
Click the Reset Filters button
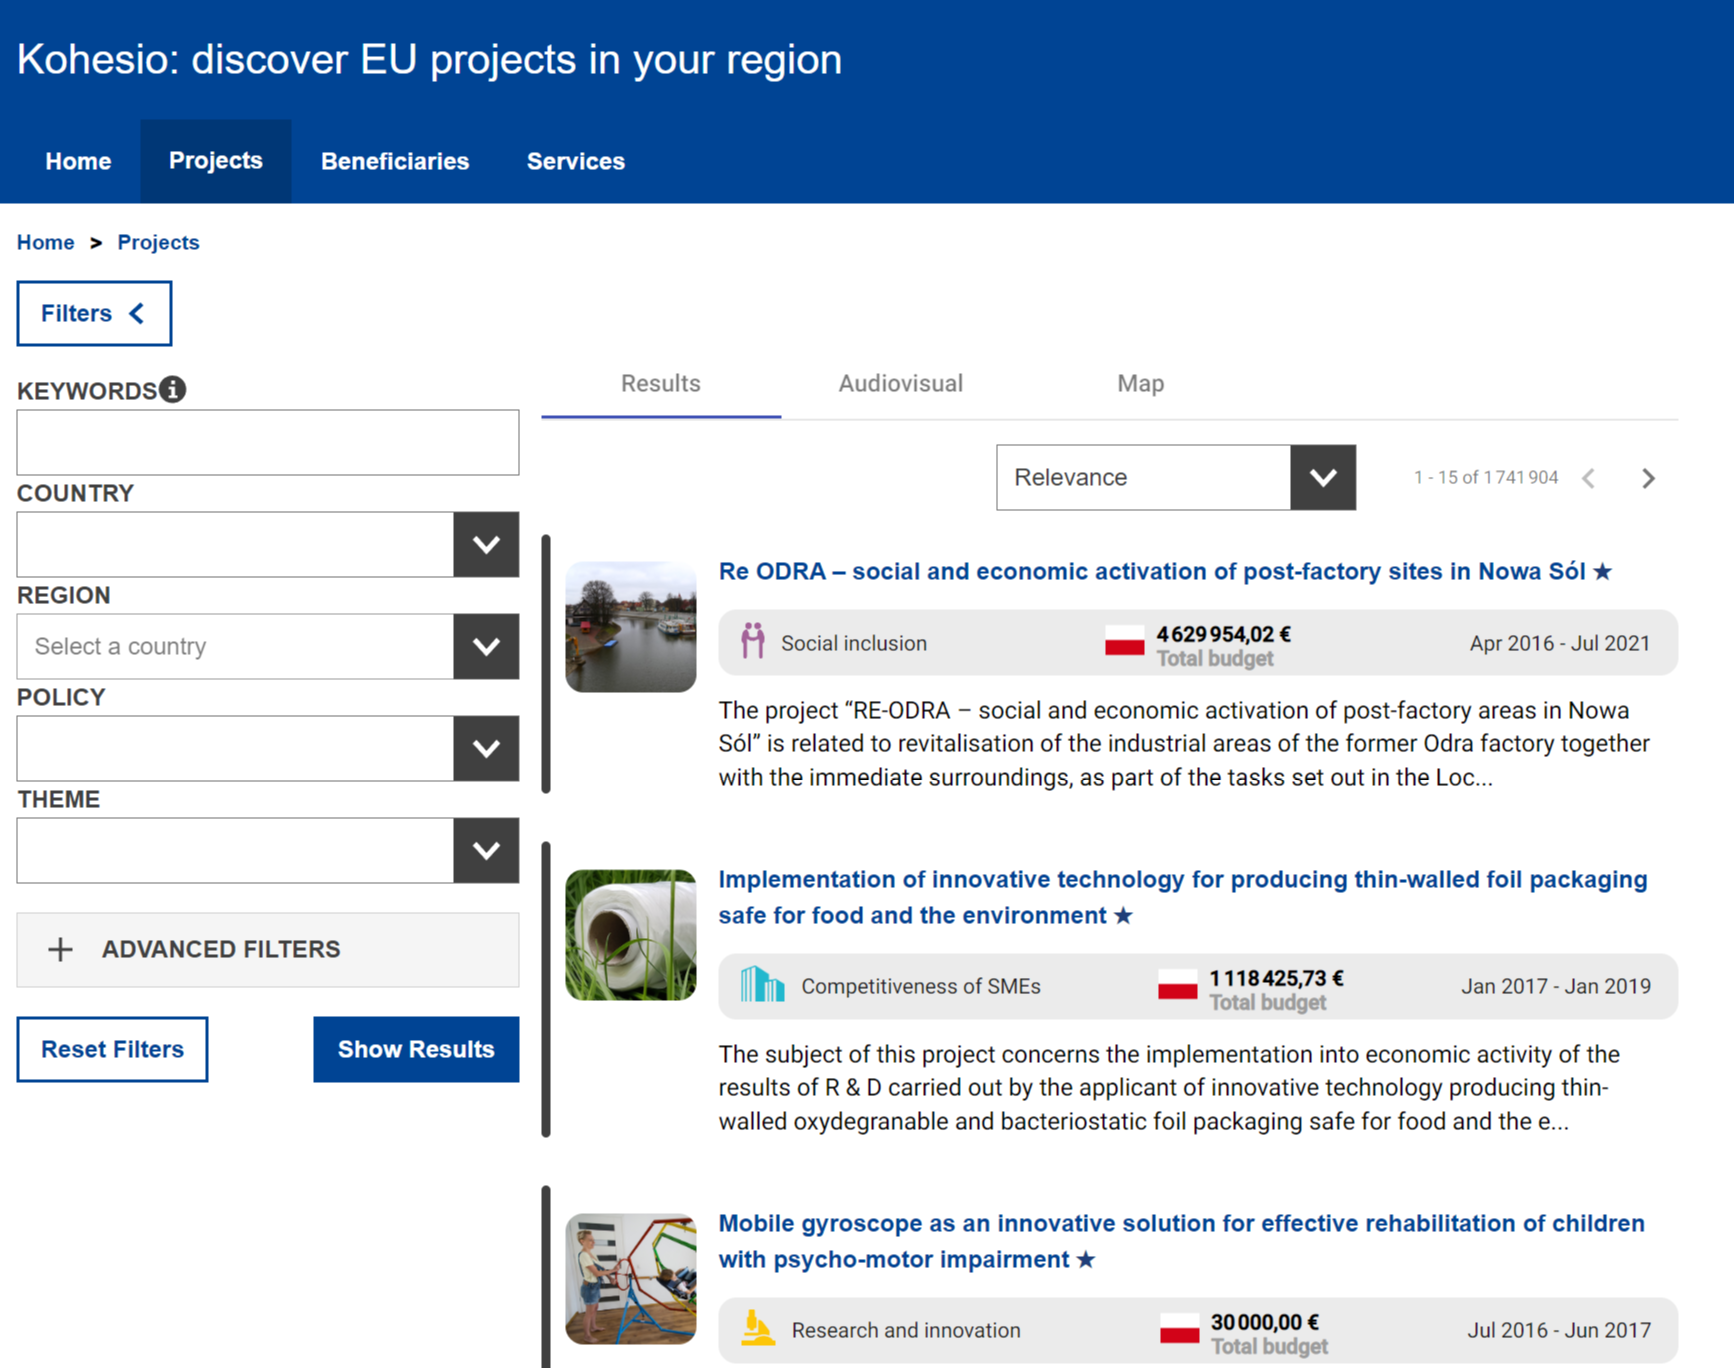(112, 1049)
